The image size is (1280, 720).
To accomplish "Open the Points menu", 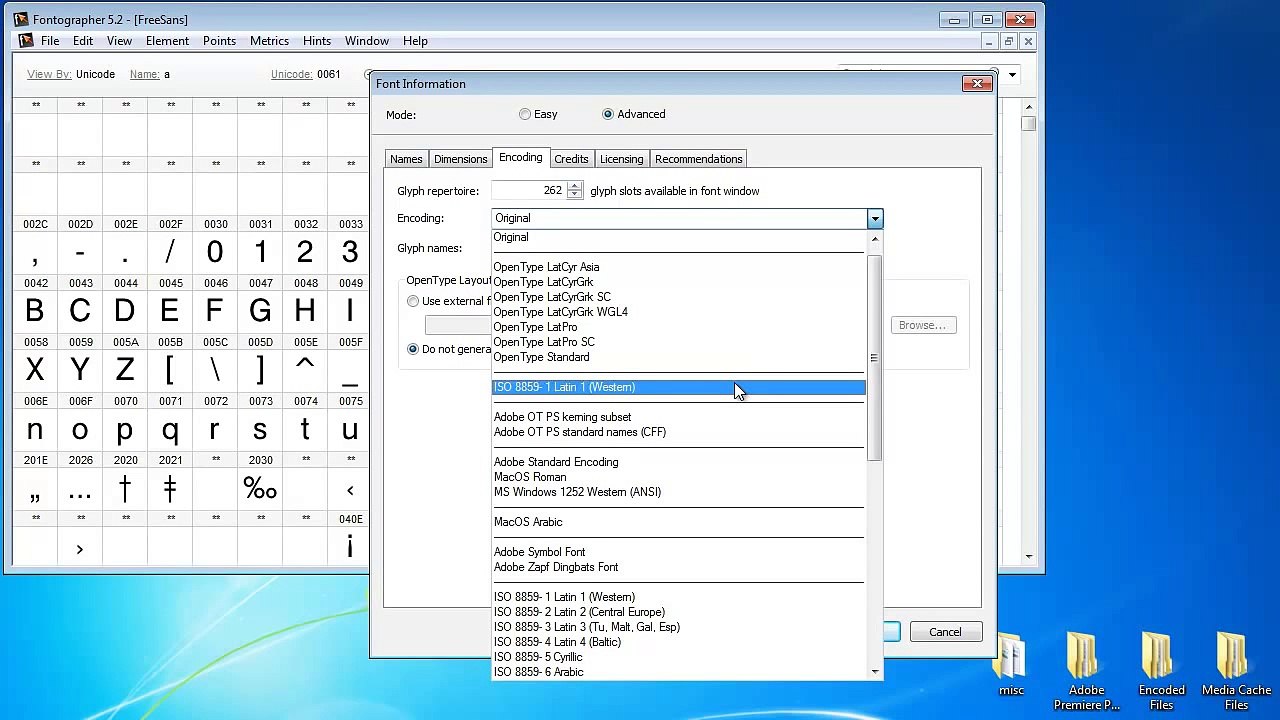I will point(219,41).
